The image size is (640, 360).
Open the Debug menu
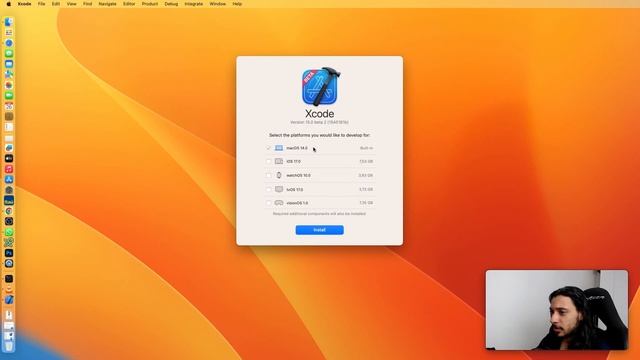[x=171, y=4]
